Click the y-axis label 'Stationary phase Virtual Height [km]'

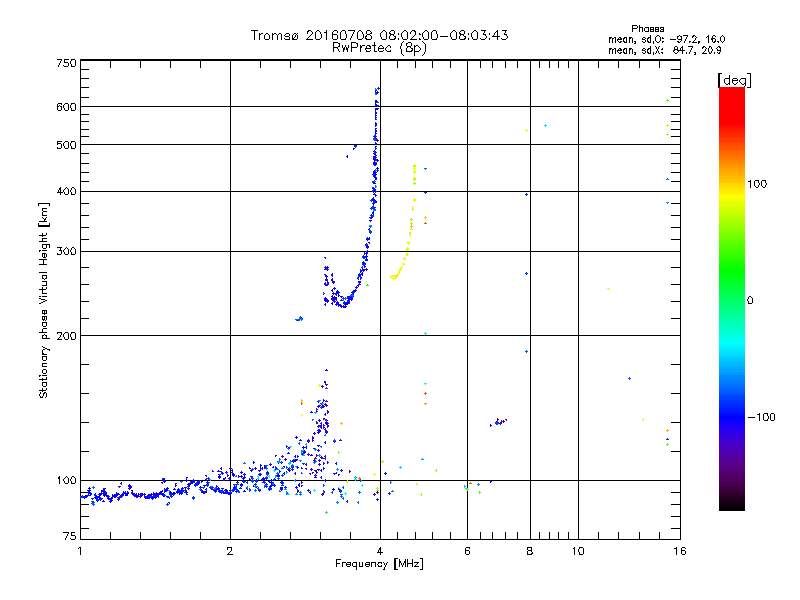click(44, 301)
